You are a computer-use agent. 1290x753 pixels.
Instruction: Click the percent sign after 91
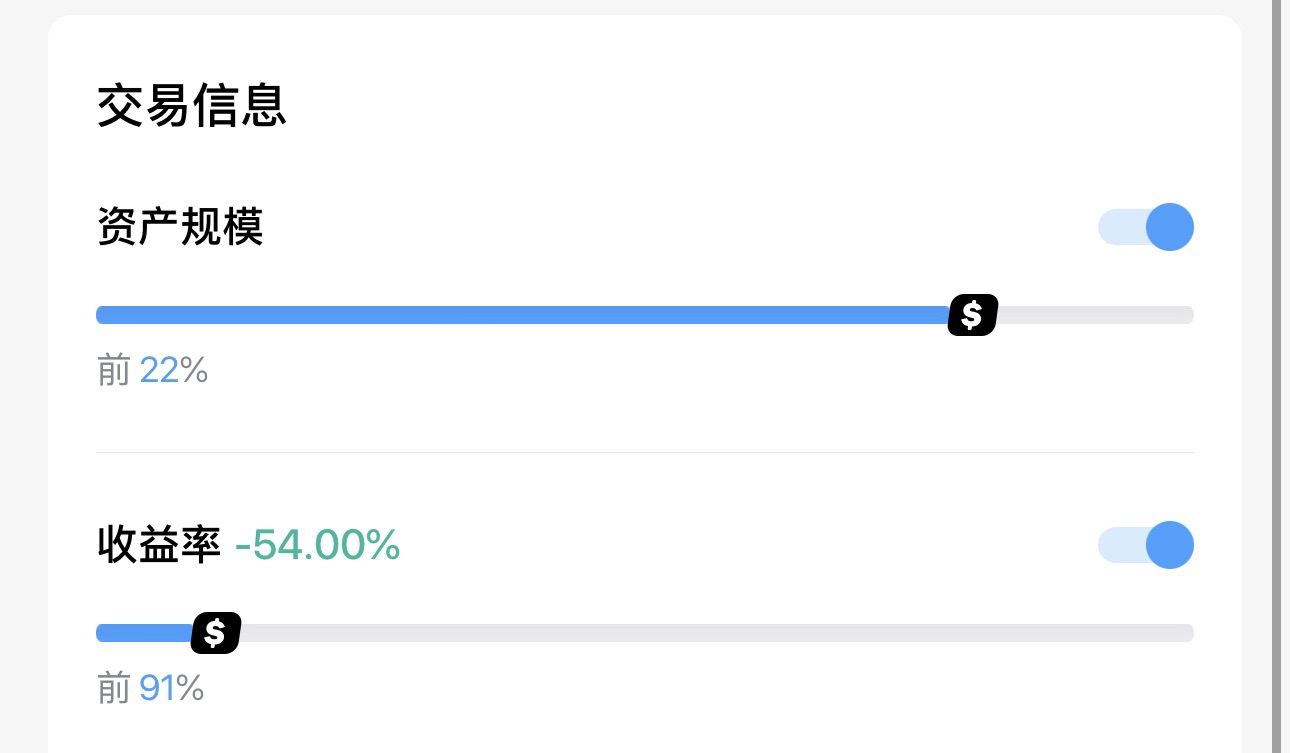191,689
